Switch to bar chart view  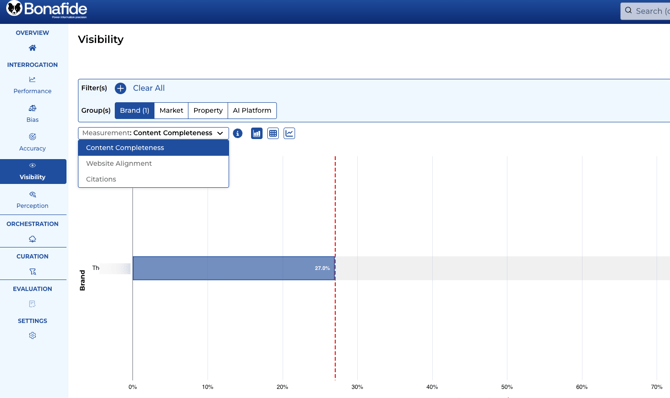(256, 133)
